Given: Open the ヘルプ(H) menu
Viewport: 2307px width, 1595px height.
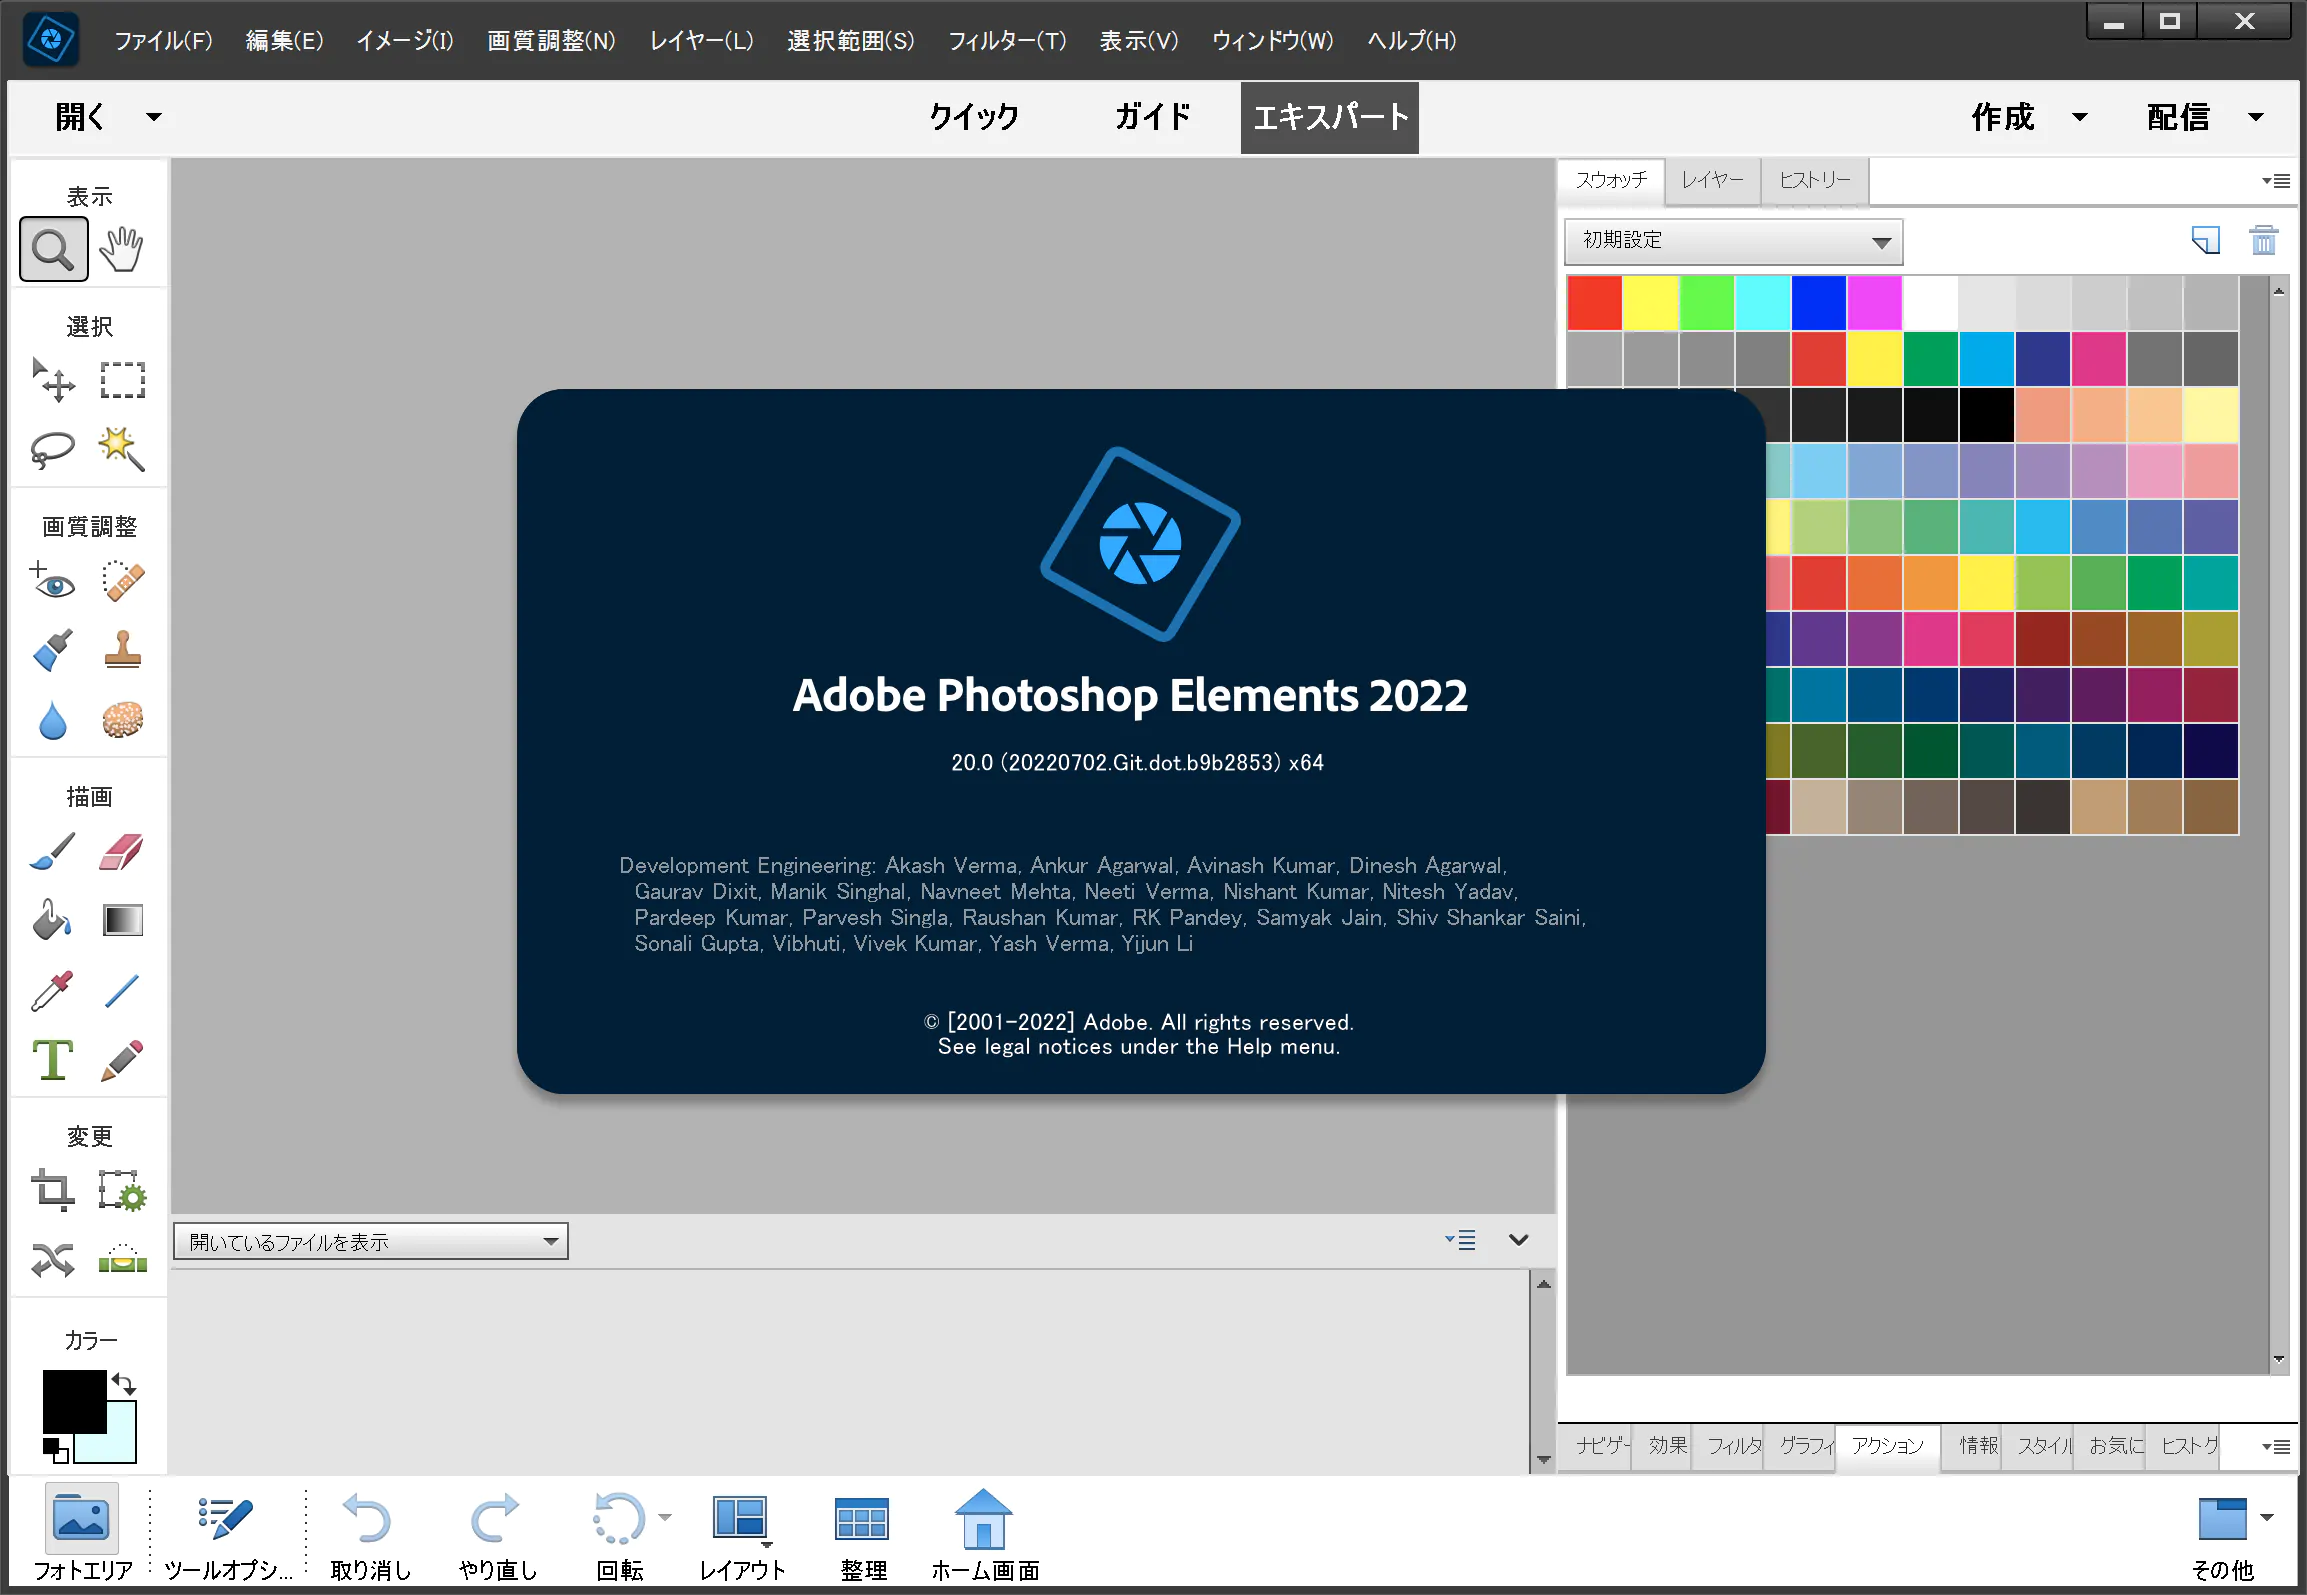Looking at the screenshot, I should click(x=1411, y=41).
